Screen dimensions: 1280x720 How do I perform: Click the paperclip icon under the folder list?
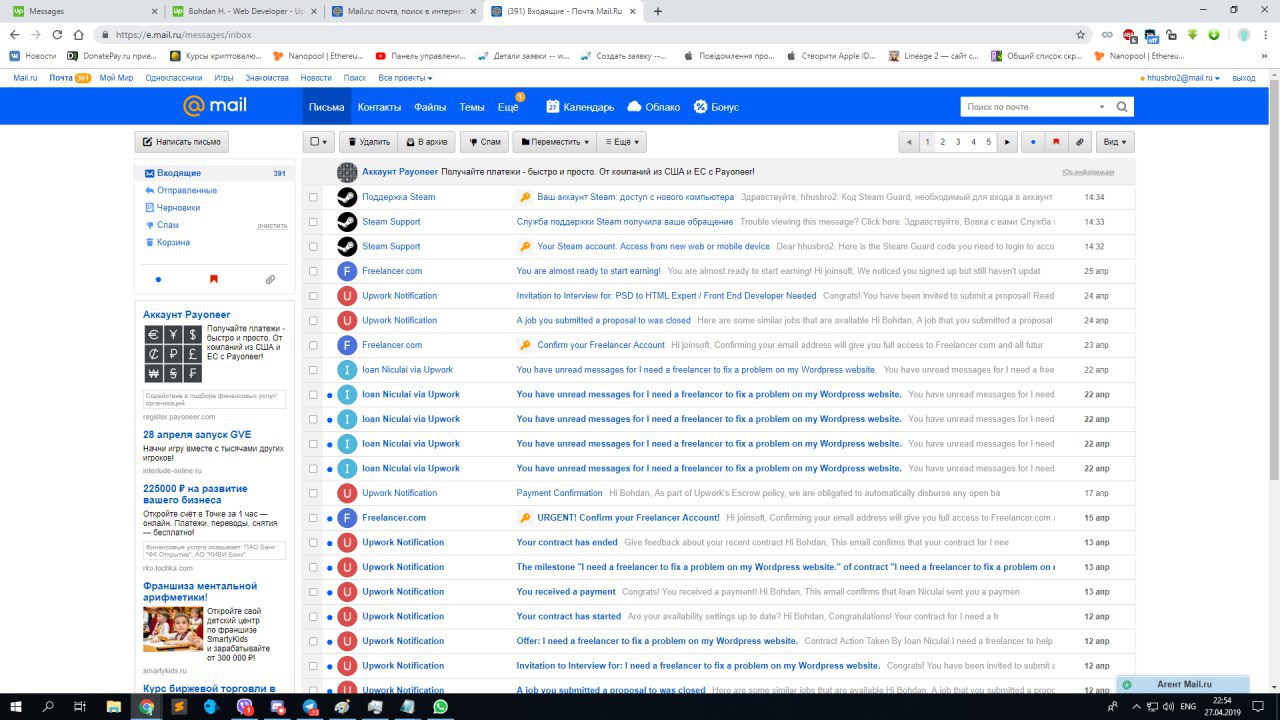(x=270, y=280)
